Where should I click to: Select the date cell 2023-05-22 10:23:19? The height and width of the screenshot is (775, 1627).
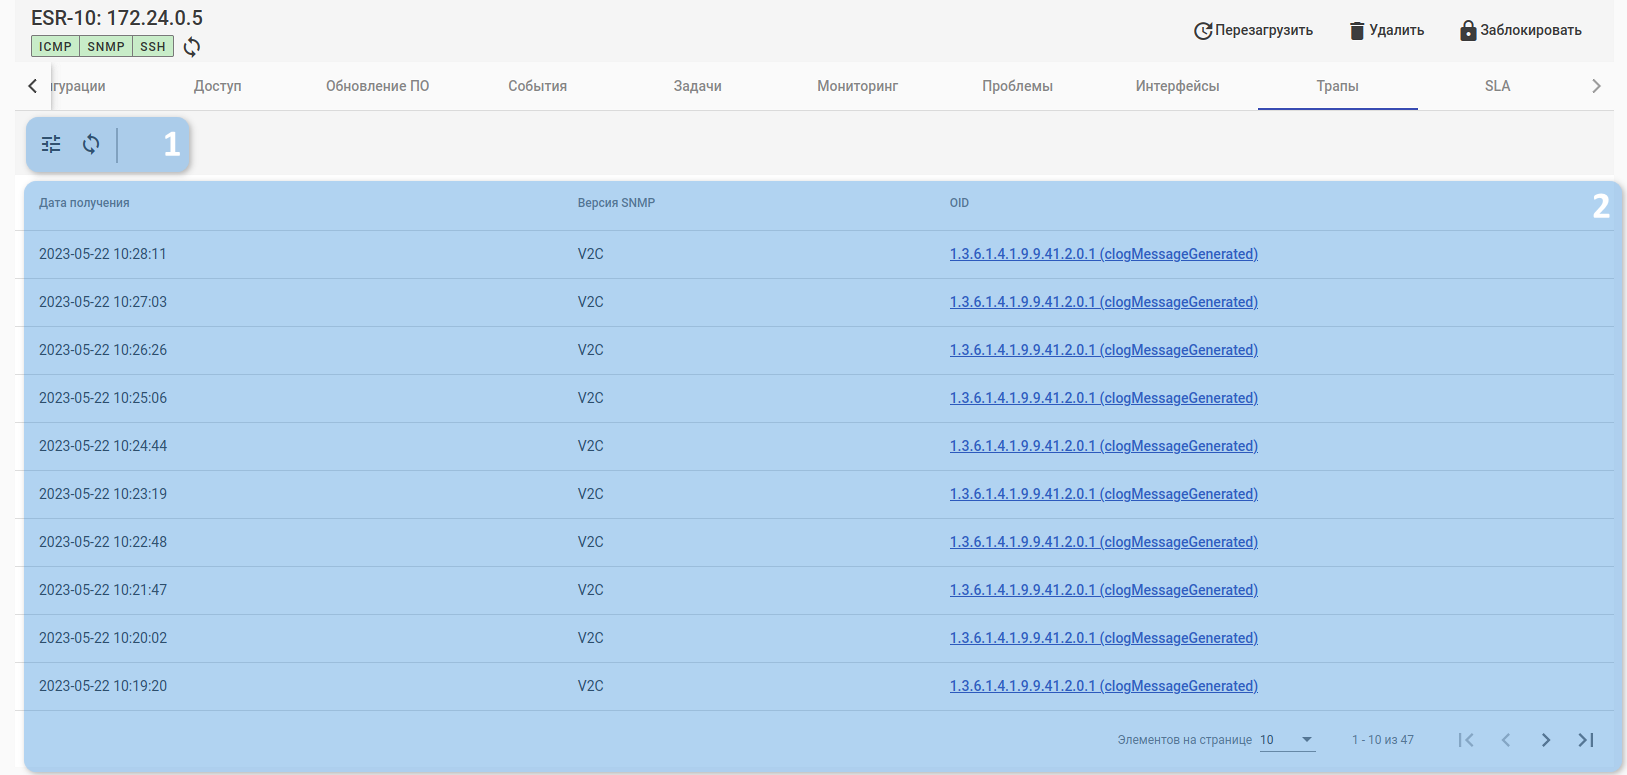point(103,494)
